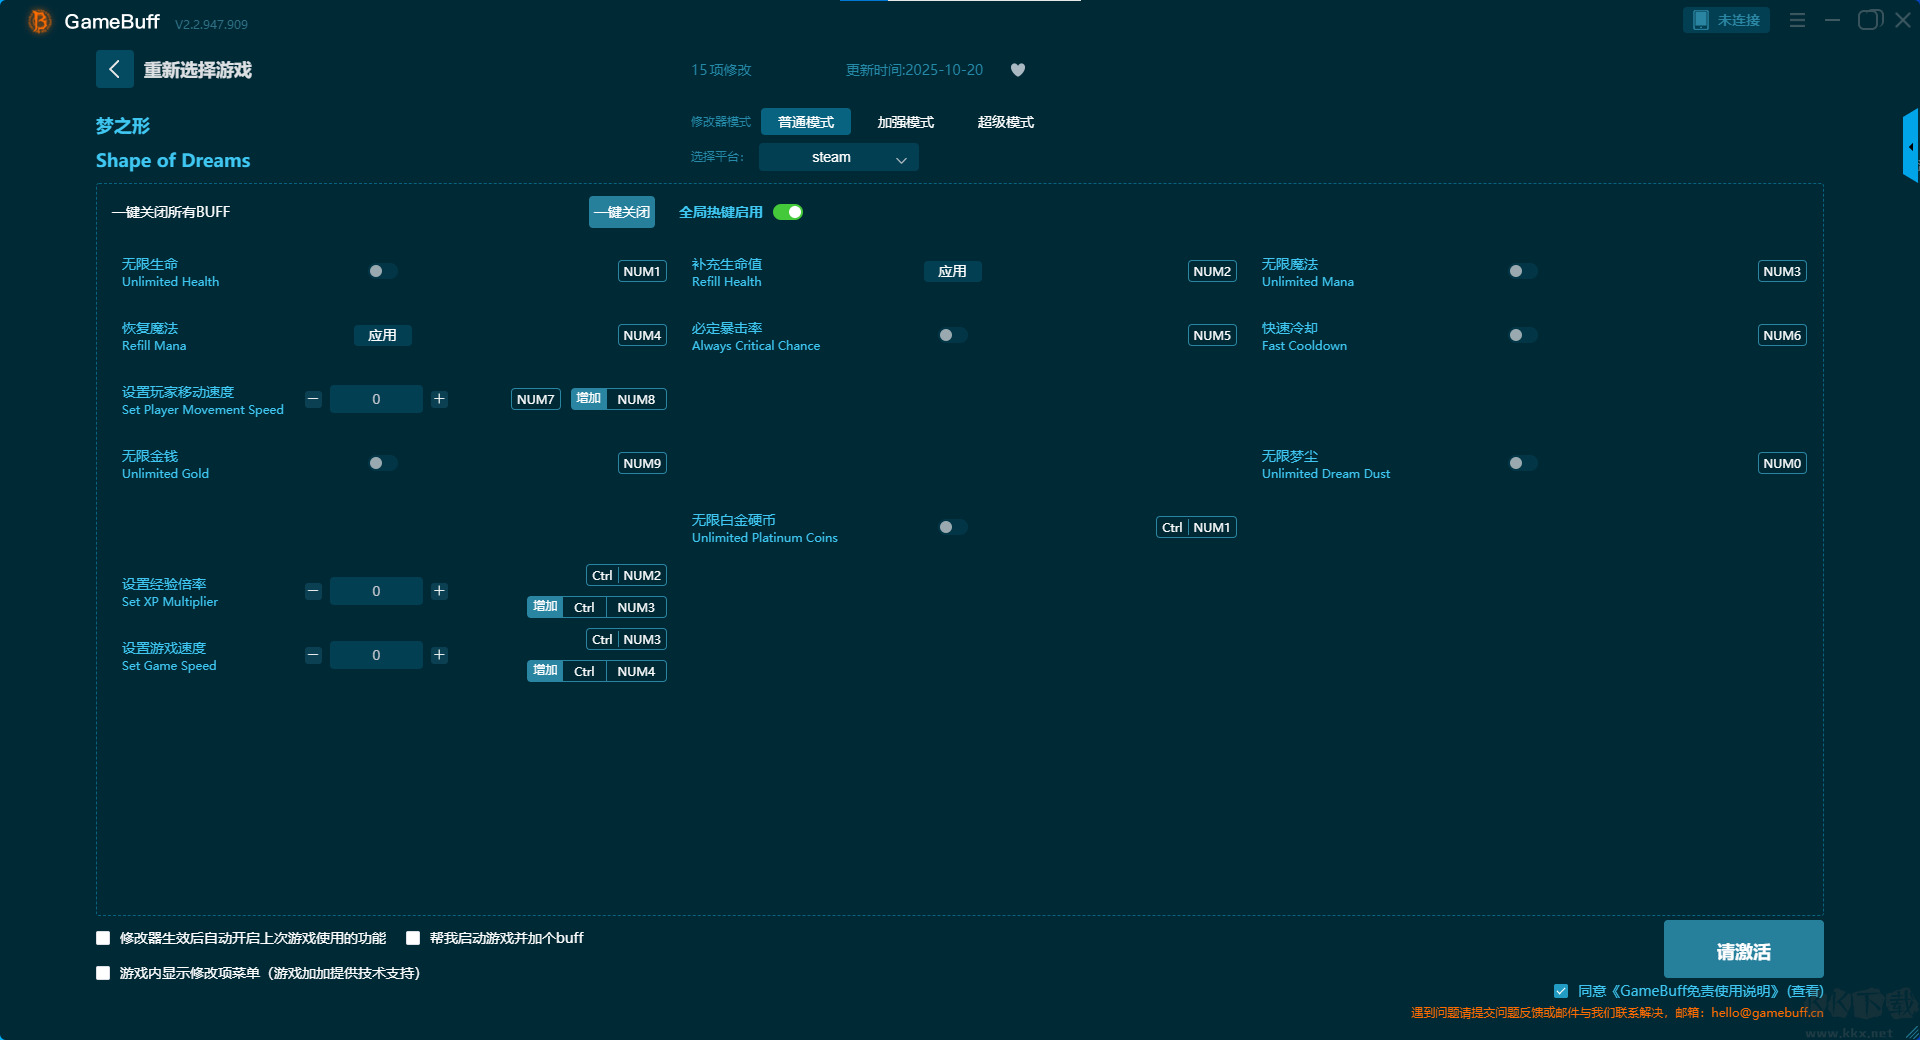
Task: Click Ctrl NUM3 hotkey for Game Speed
Action: pos(627,639)
